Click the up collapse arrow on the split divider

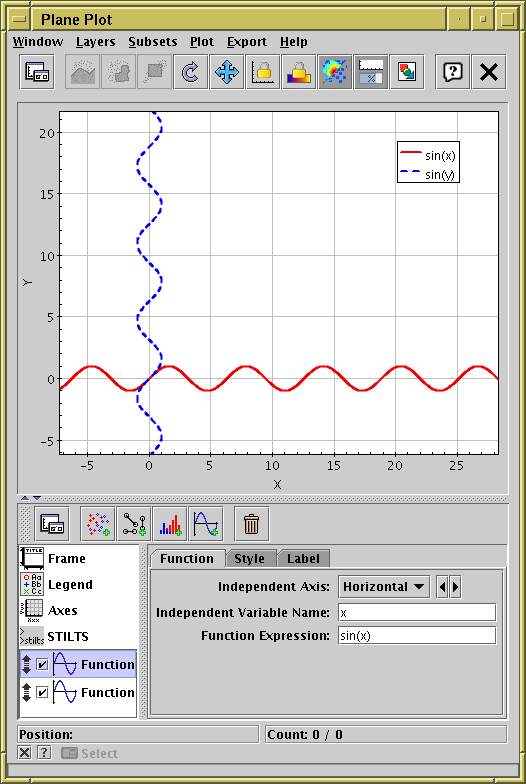click(24, 498)
